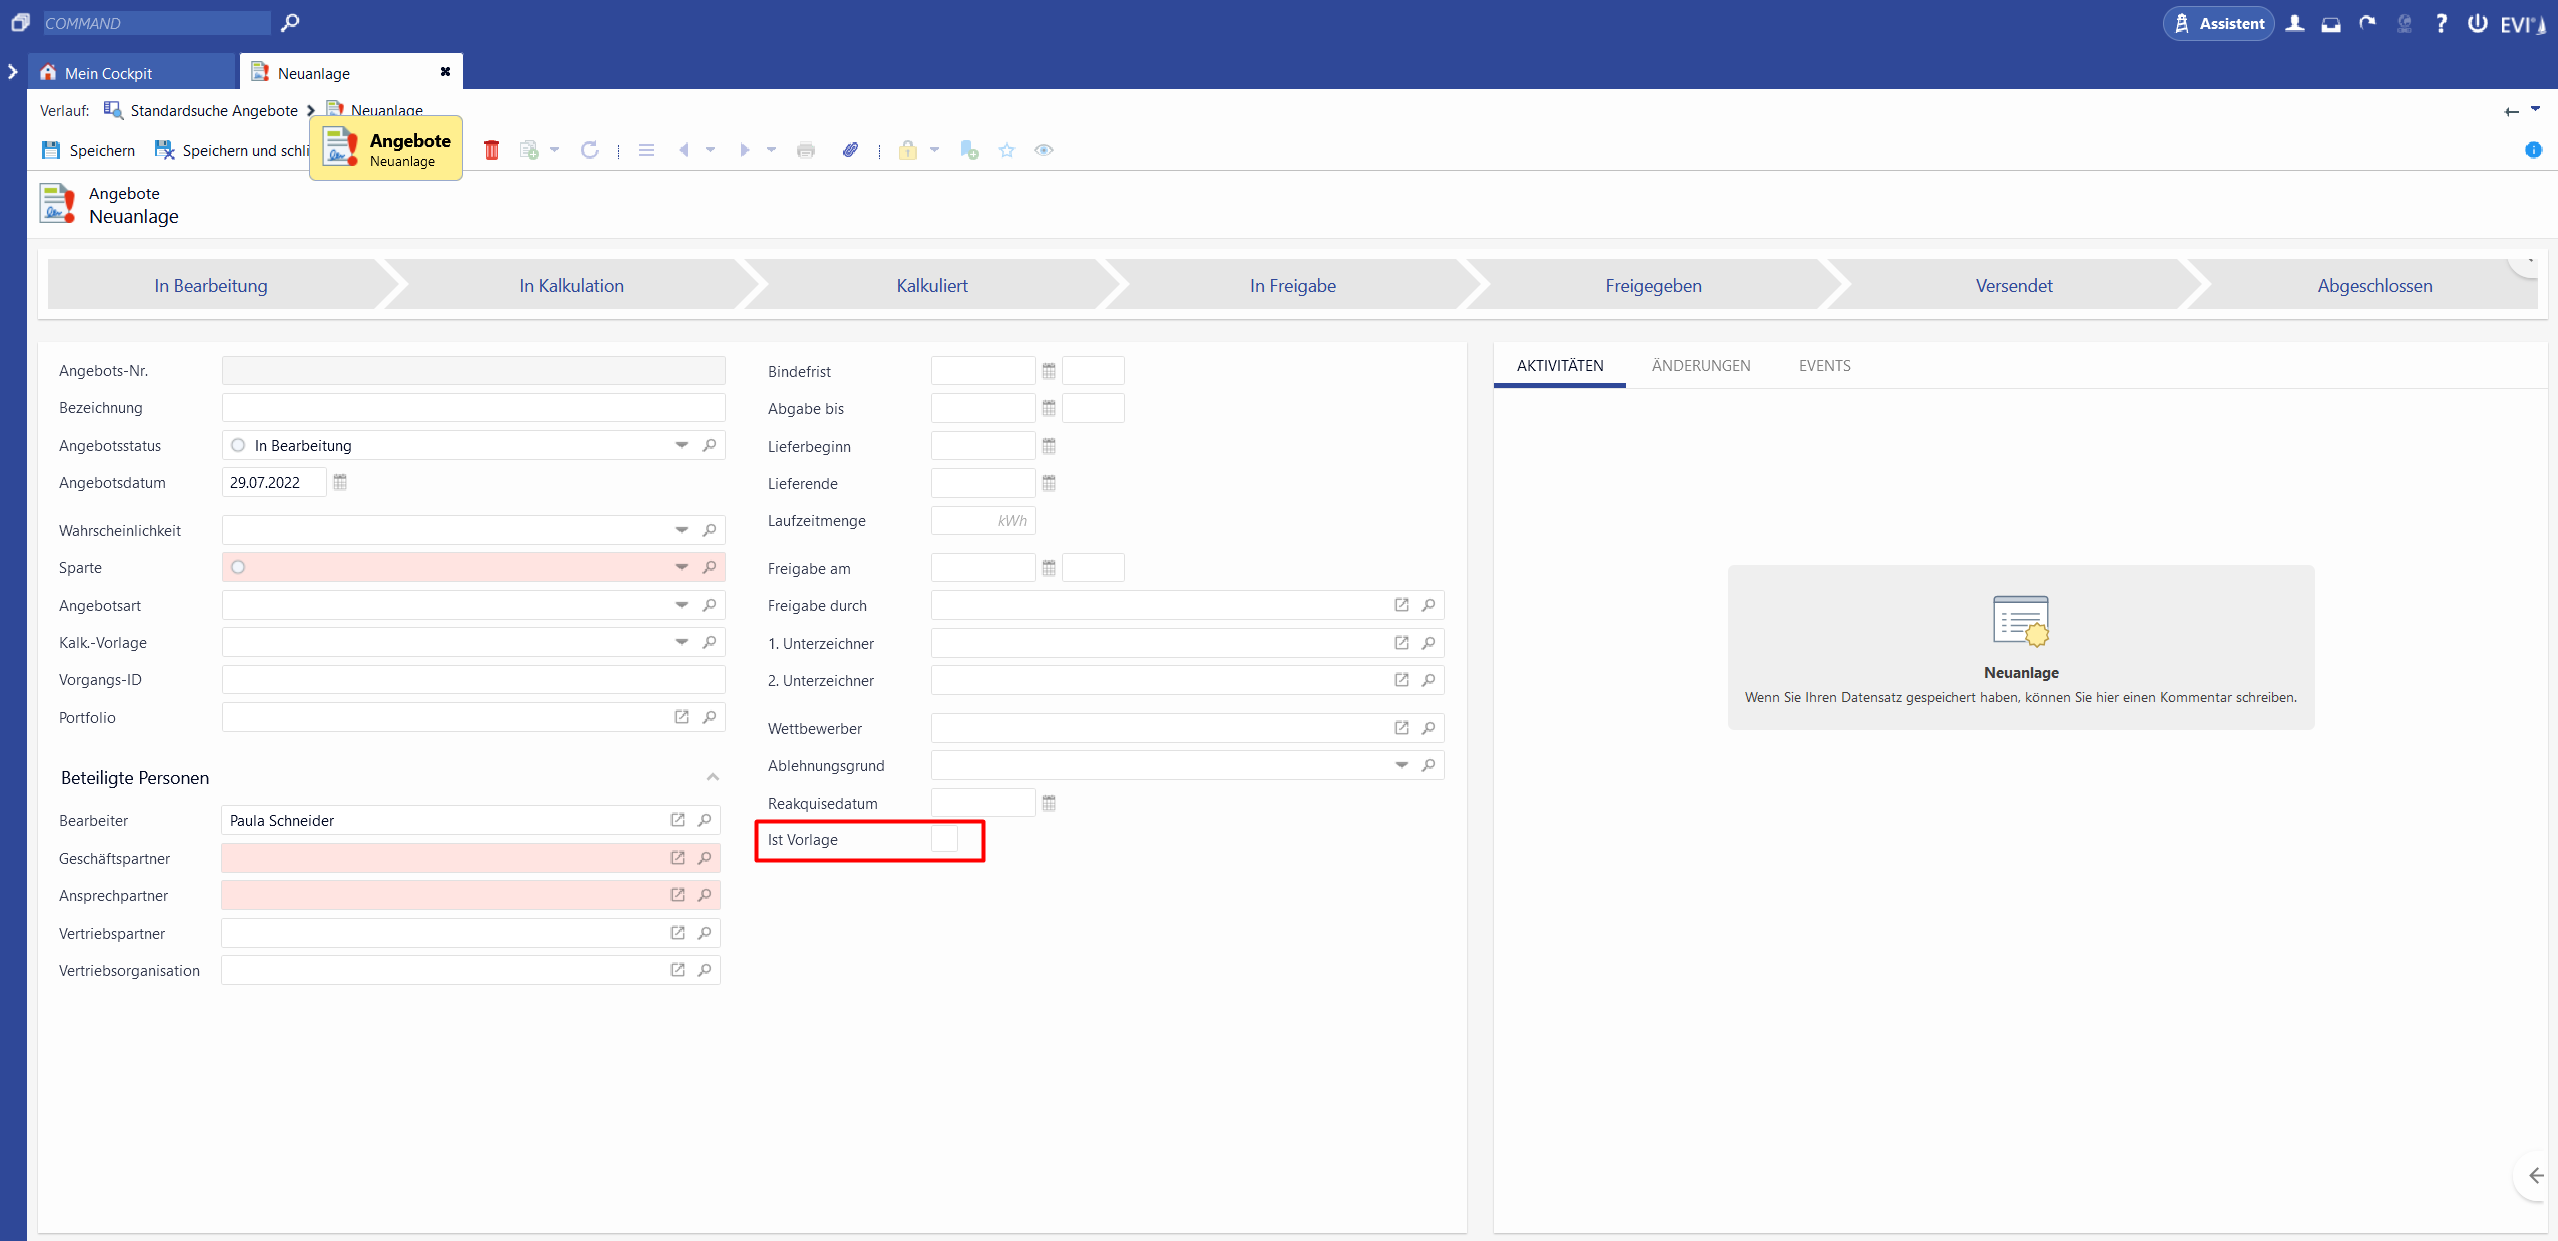Open the Wahrscheinlichkeit dropdown
2558x1241 pixels.
[x=682, y=530]
